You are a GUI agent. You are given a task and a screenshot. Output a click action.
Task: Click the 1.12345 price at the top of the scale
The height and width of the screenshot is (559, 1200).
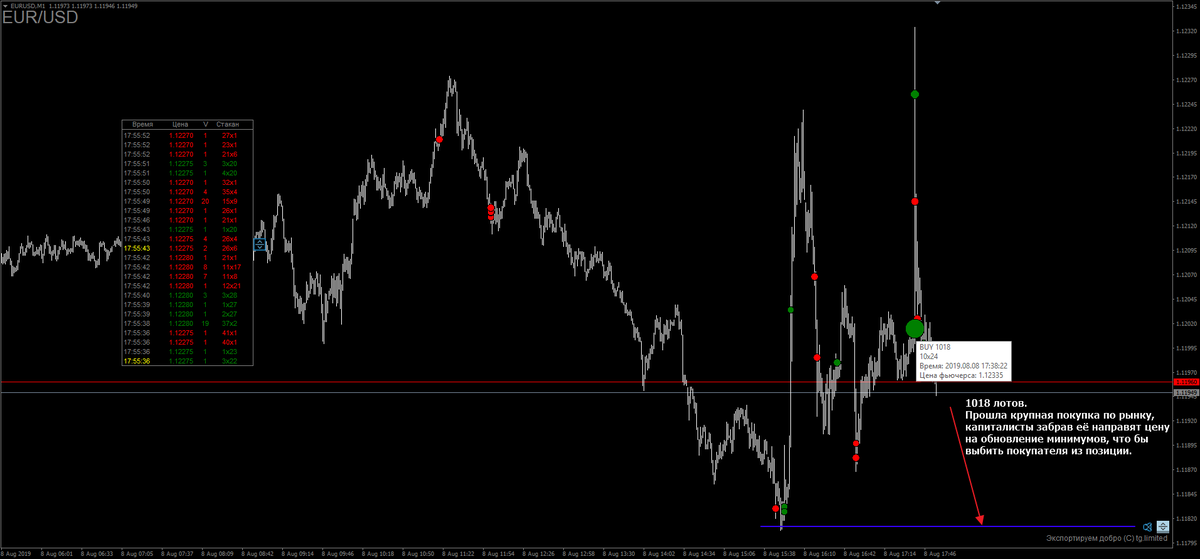point(1186,7)
